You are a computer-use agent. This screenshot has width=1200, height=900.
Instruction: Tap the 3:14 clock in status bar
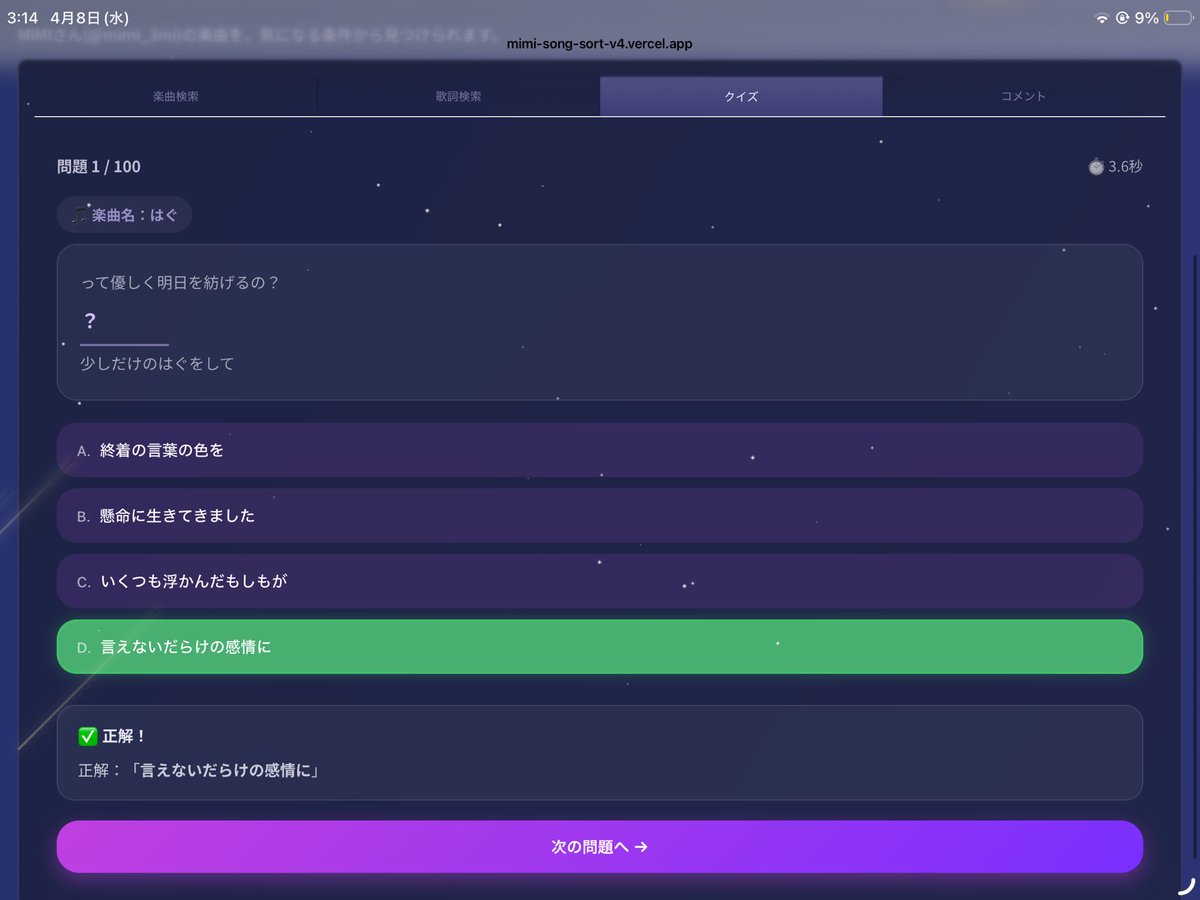click(22, 18)
